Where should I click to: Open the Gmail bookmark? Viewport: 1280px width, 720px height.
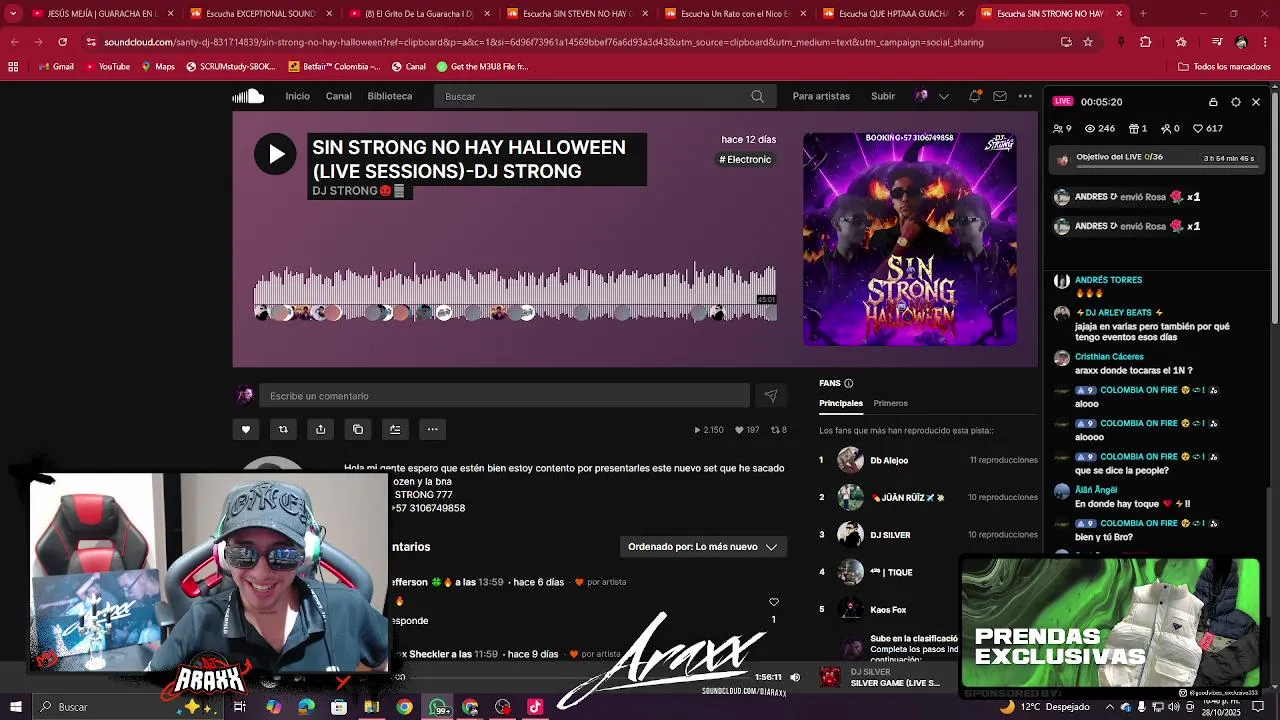pos(56,66)
